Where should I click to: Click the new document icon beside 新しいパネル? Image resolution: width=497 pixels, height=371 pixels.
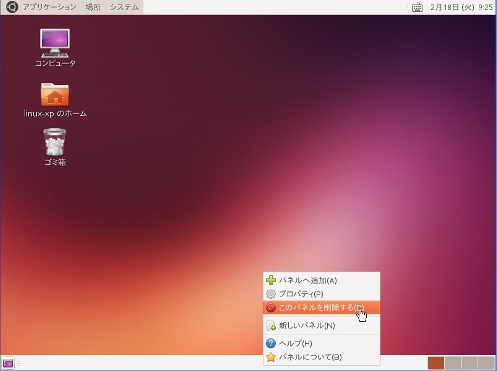[x=271, y=325]
